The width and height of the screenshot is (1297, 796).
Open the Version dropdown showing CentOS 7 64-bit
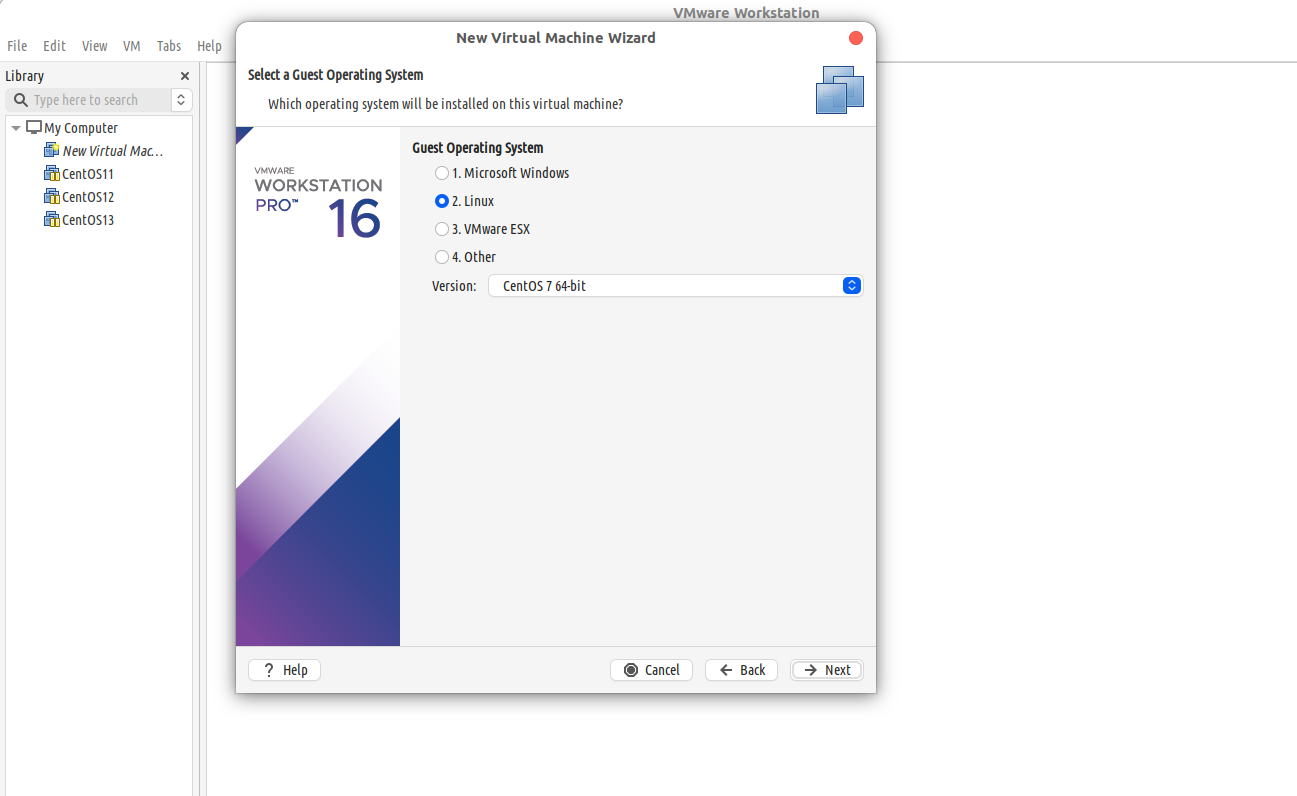(x=675, y=286)
